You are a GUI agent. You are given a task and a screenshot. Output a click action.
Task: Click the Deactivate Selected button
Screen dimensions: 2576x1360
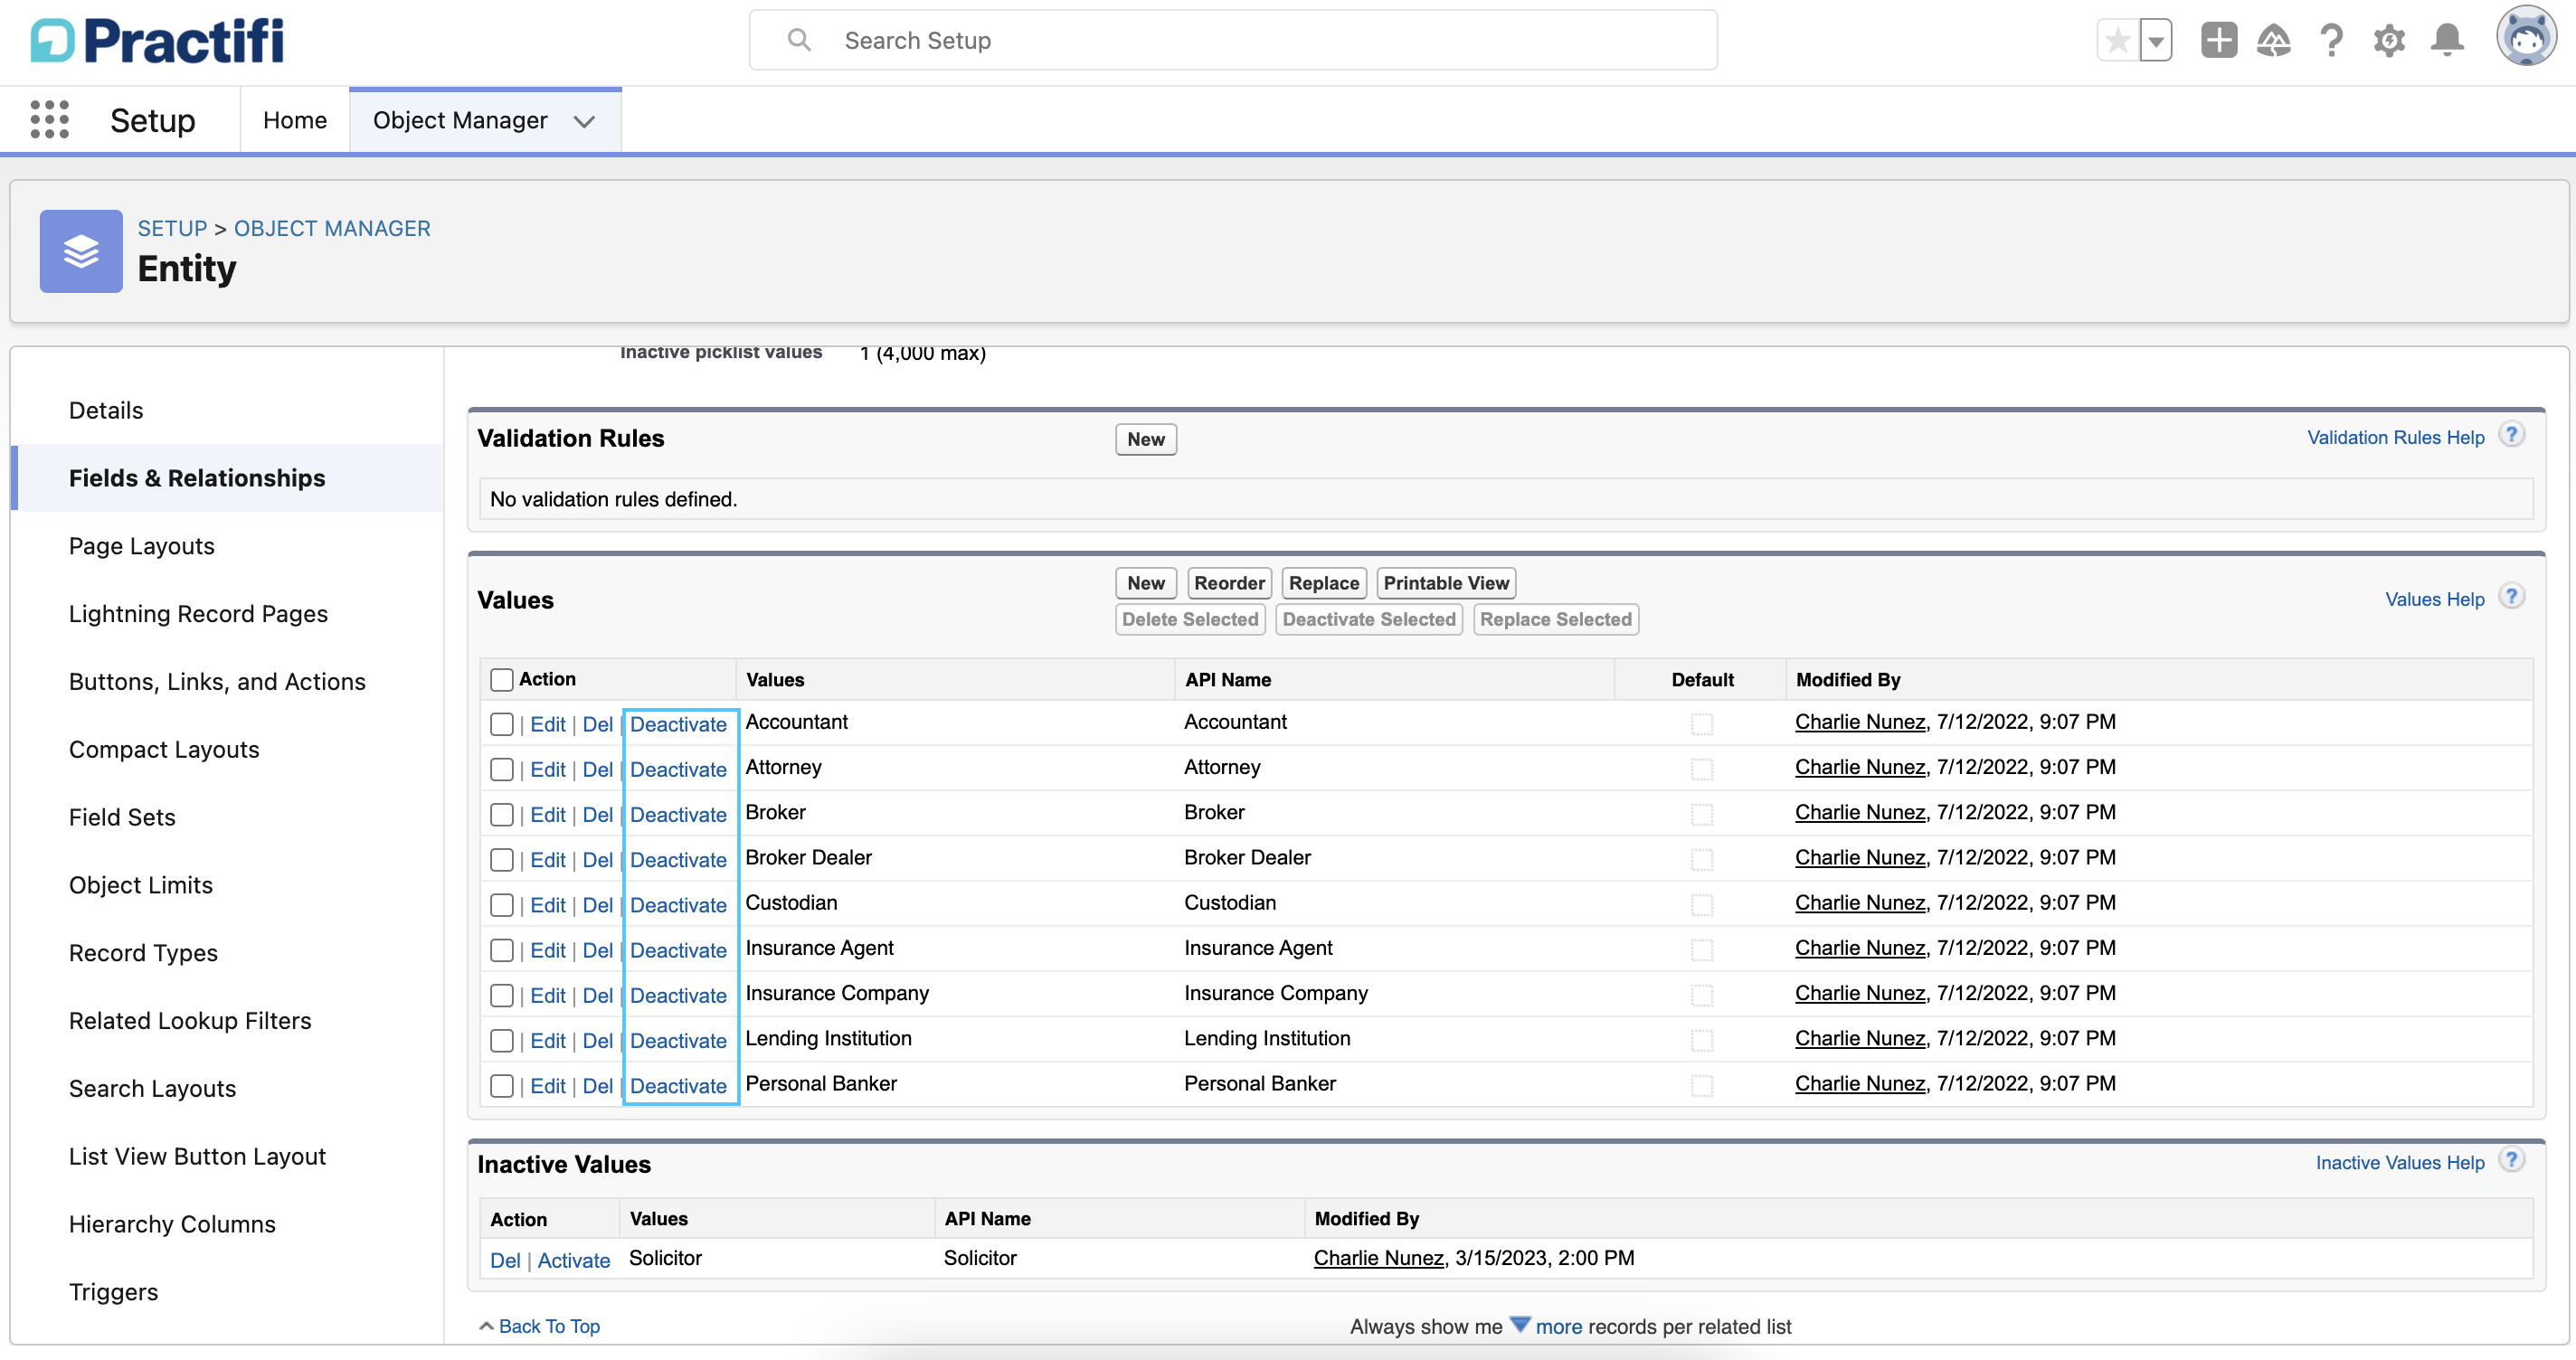1369,619
